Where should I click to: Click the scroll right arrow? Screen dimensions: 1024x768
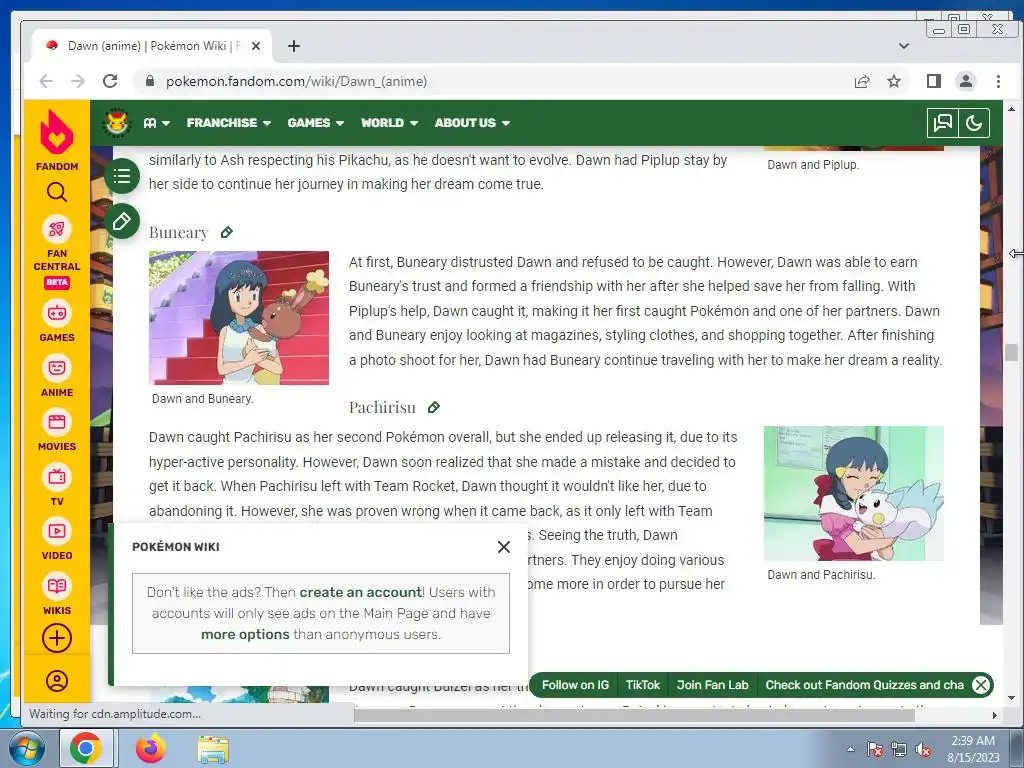[x=995, y=715]
